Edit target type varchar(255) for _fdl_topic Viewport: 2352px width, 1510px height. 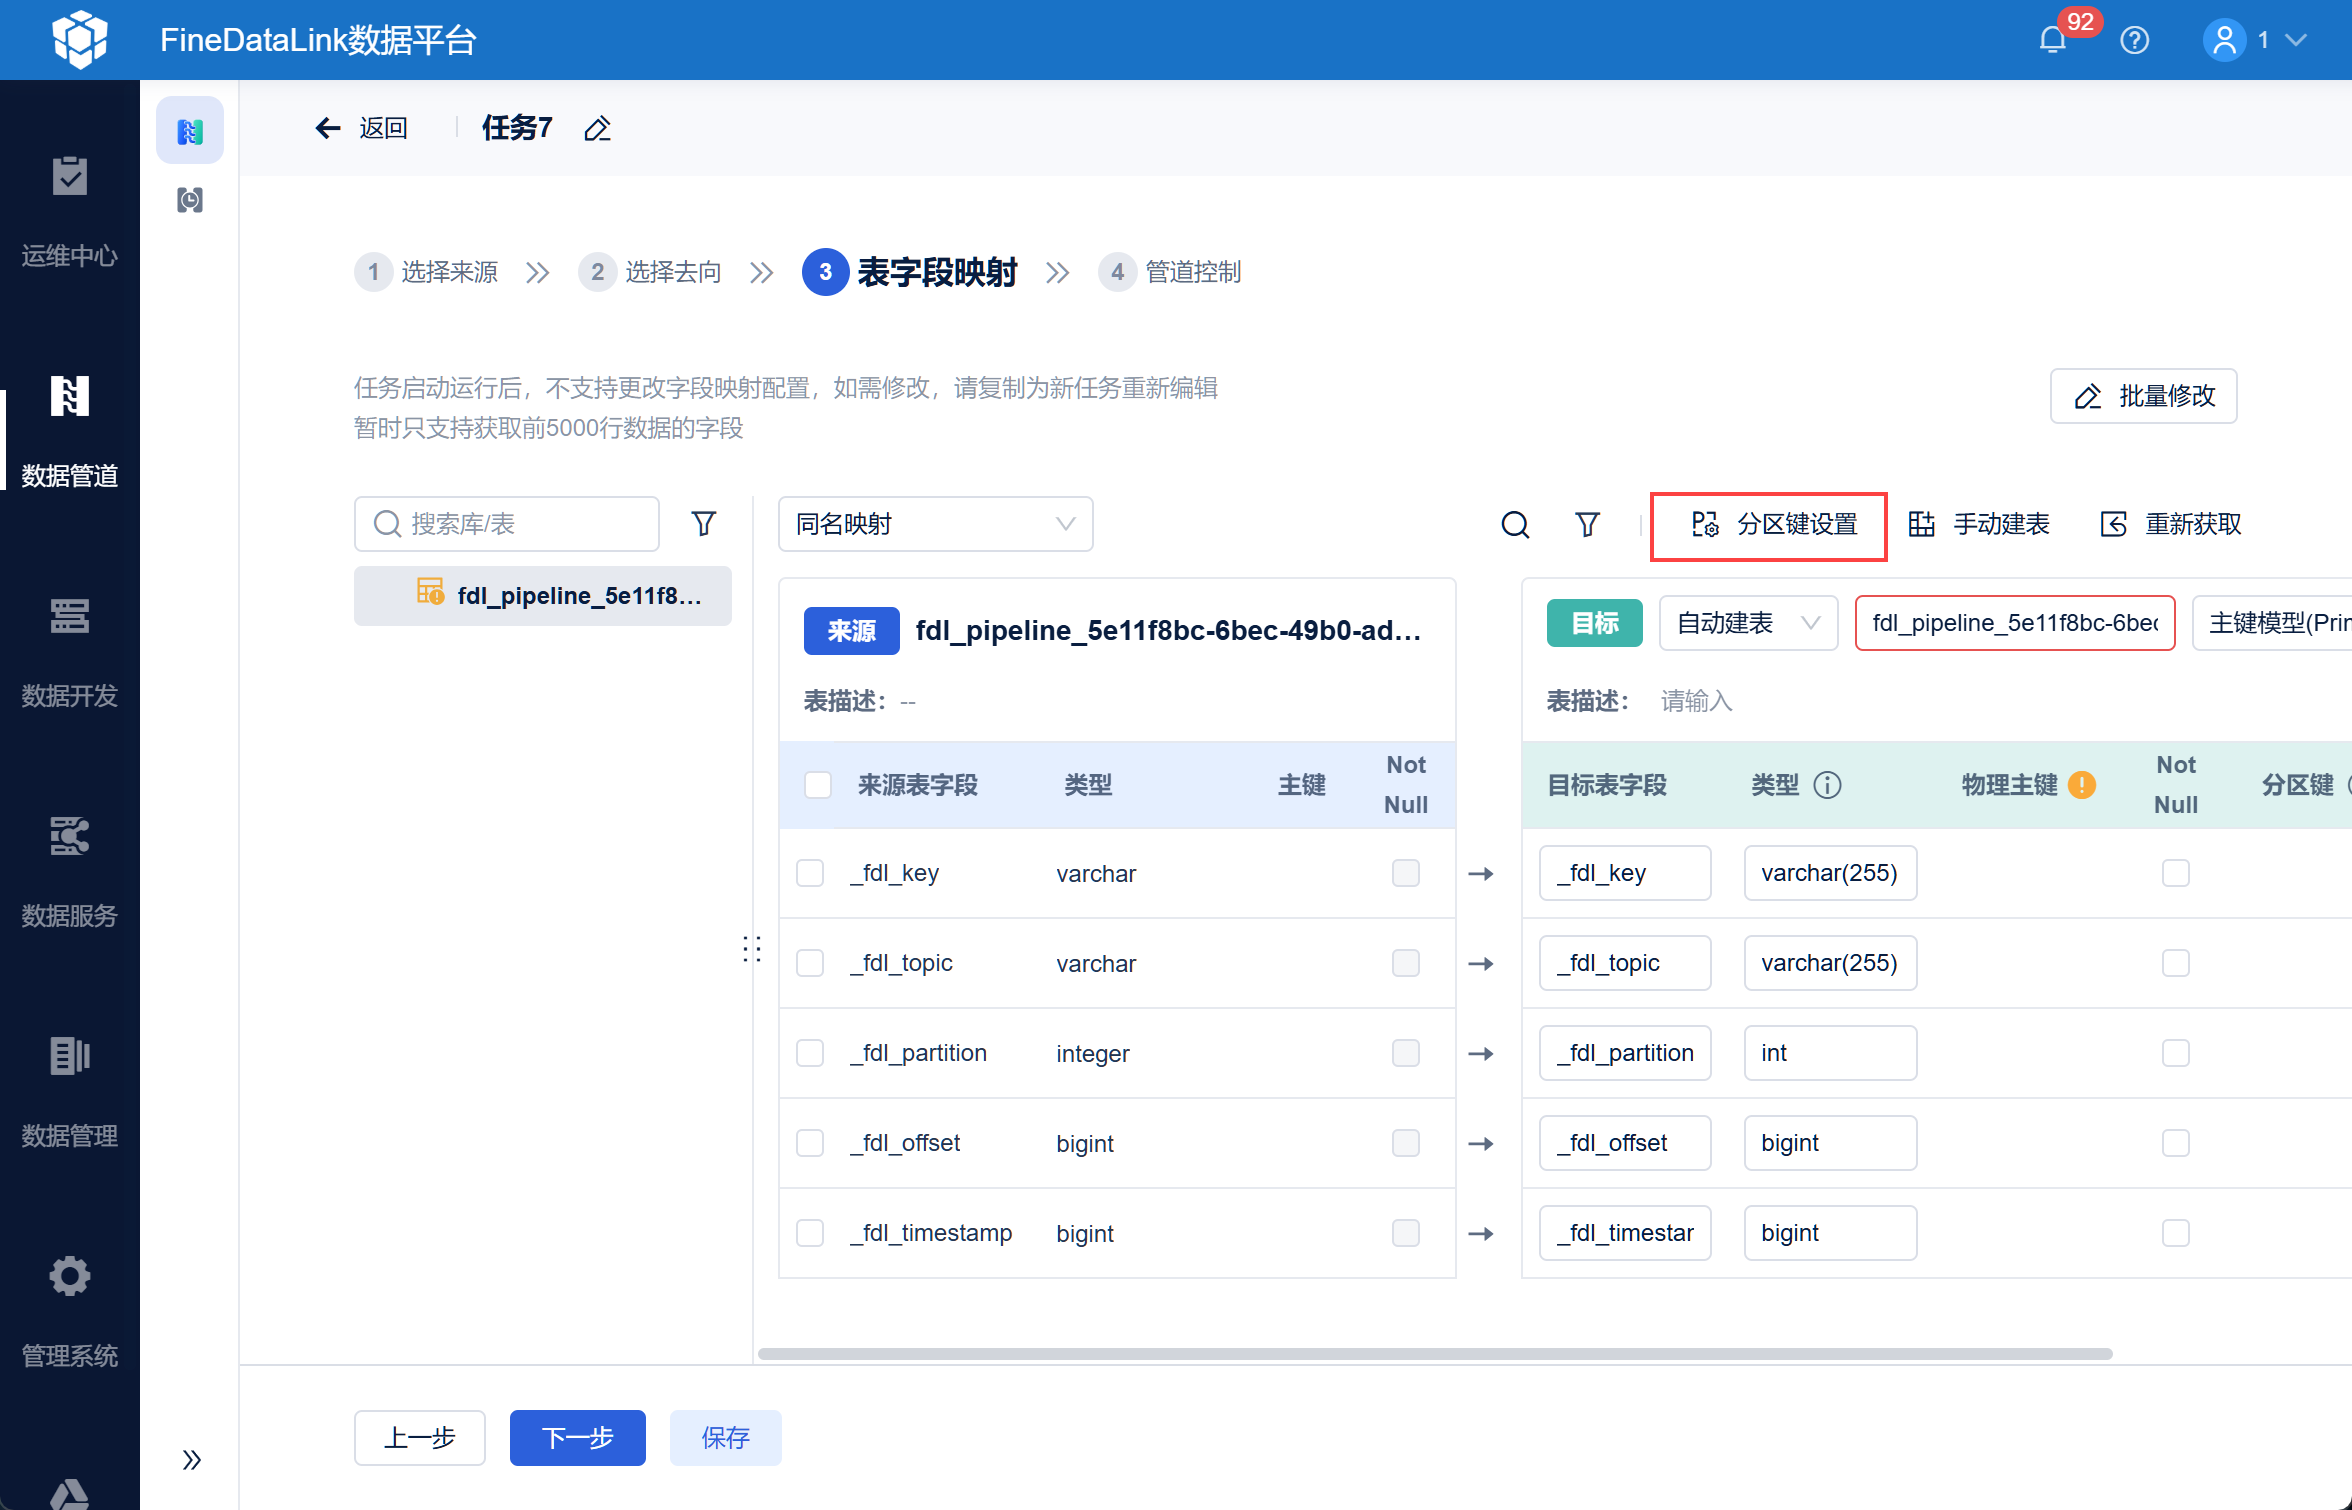pos(1830,963)
